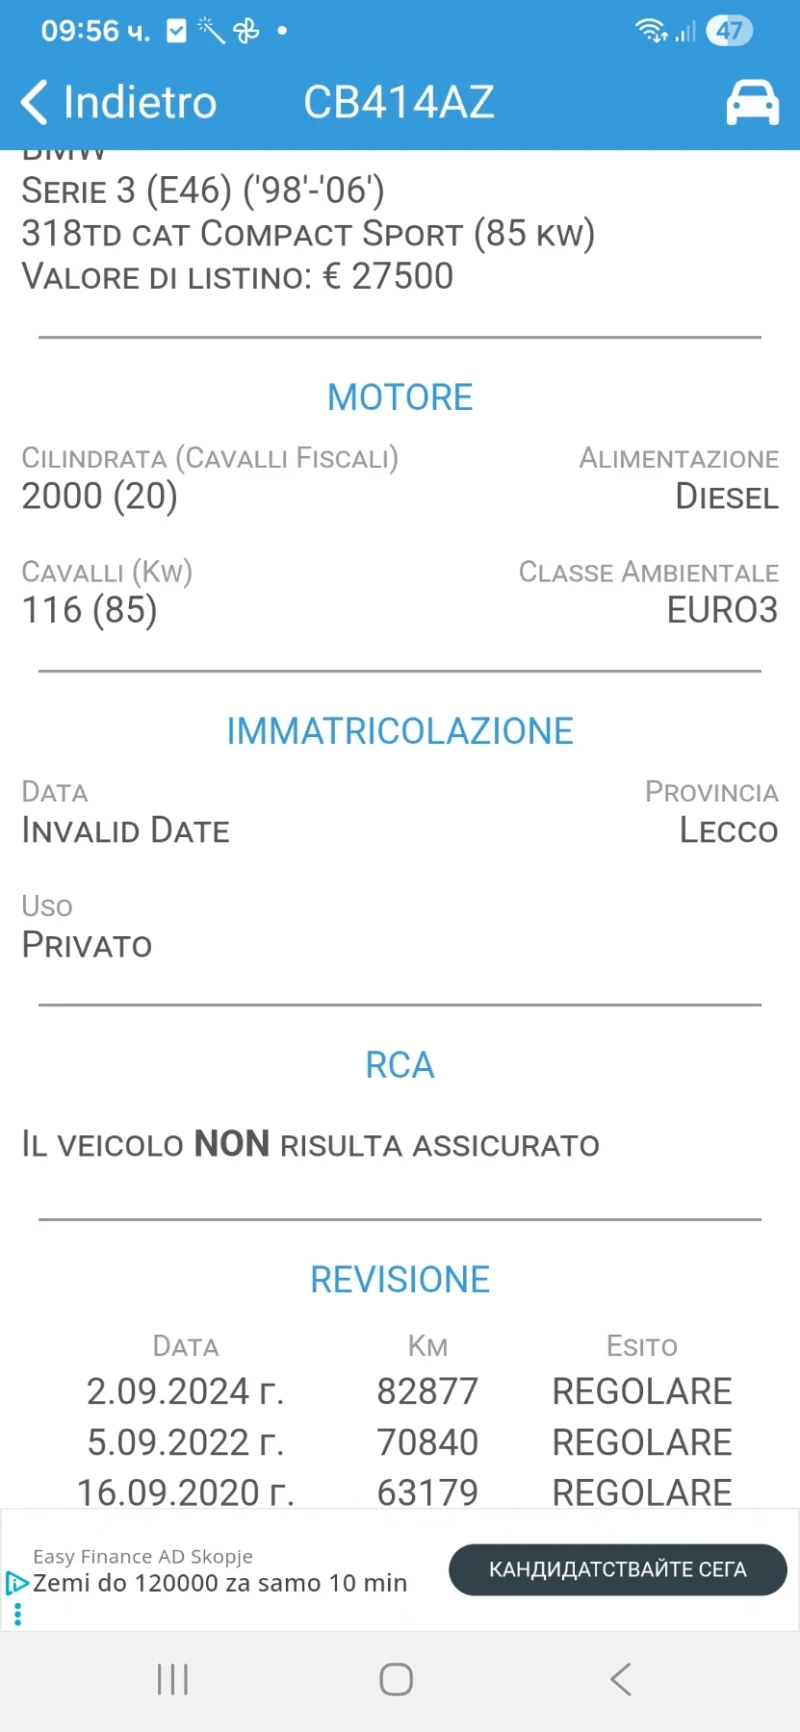
Task: Tap the car icon in header
Action: click(752, 102)
